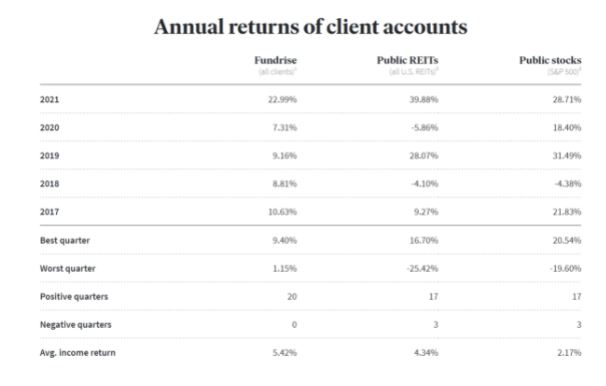Click the Best quarter row label
606x386 pixels.
(x=65, y=240)
